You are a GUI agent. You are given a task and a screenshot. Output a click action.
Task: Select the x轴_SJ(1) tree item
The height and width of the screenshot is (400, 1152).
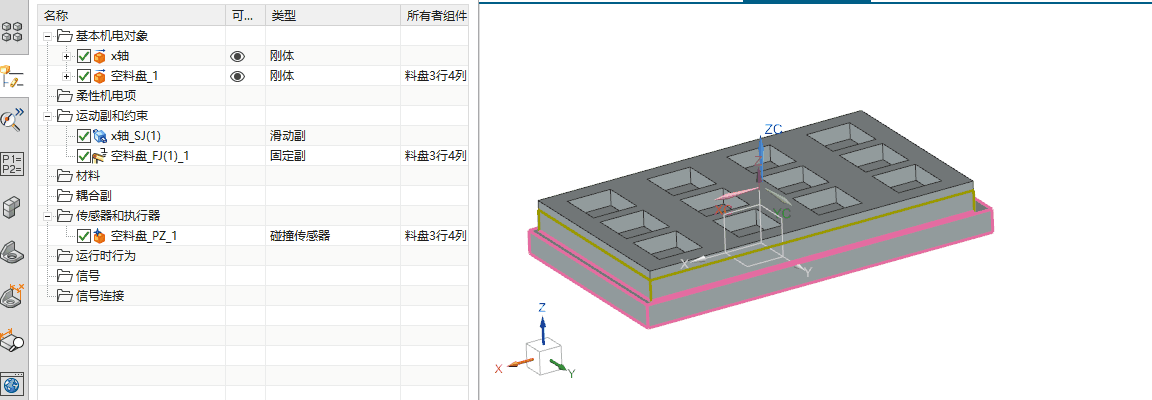[135, 136]
